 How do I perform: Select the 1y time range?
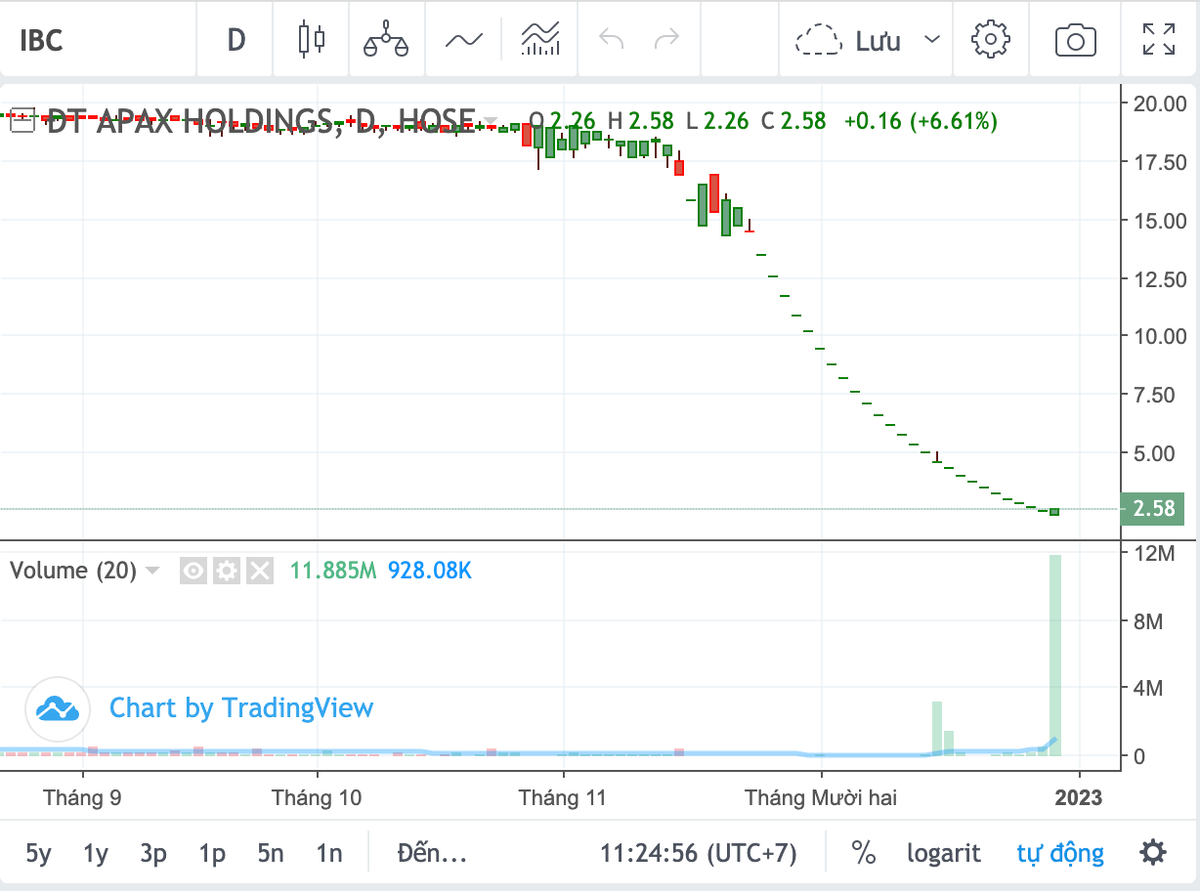coord(96,853)
